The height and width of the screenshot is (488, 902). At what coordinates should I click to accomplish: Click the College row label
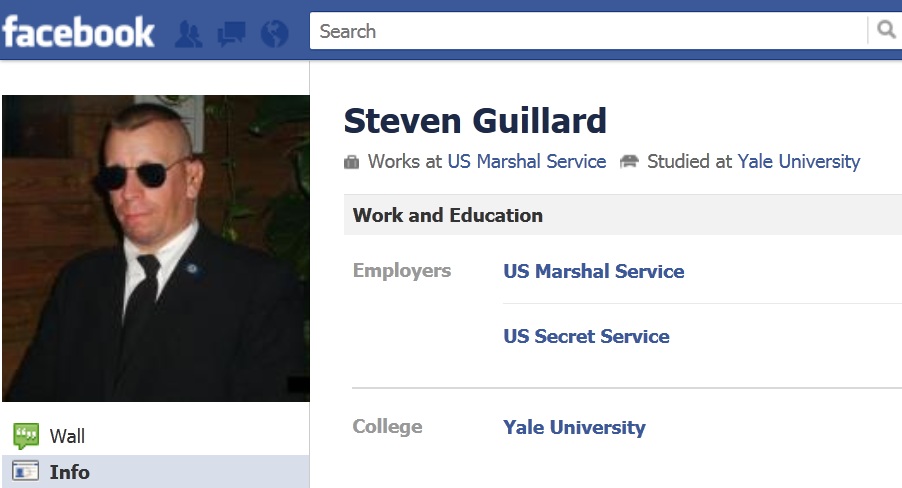pos(387,427)
